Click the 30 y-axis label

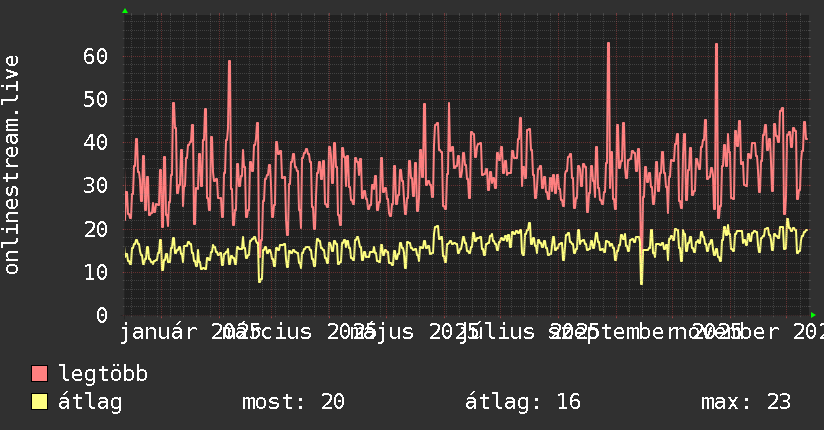[95, 186]
